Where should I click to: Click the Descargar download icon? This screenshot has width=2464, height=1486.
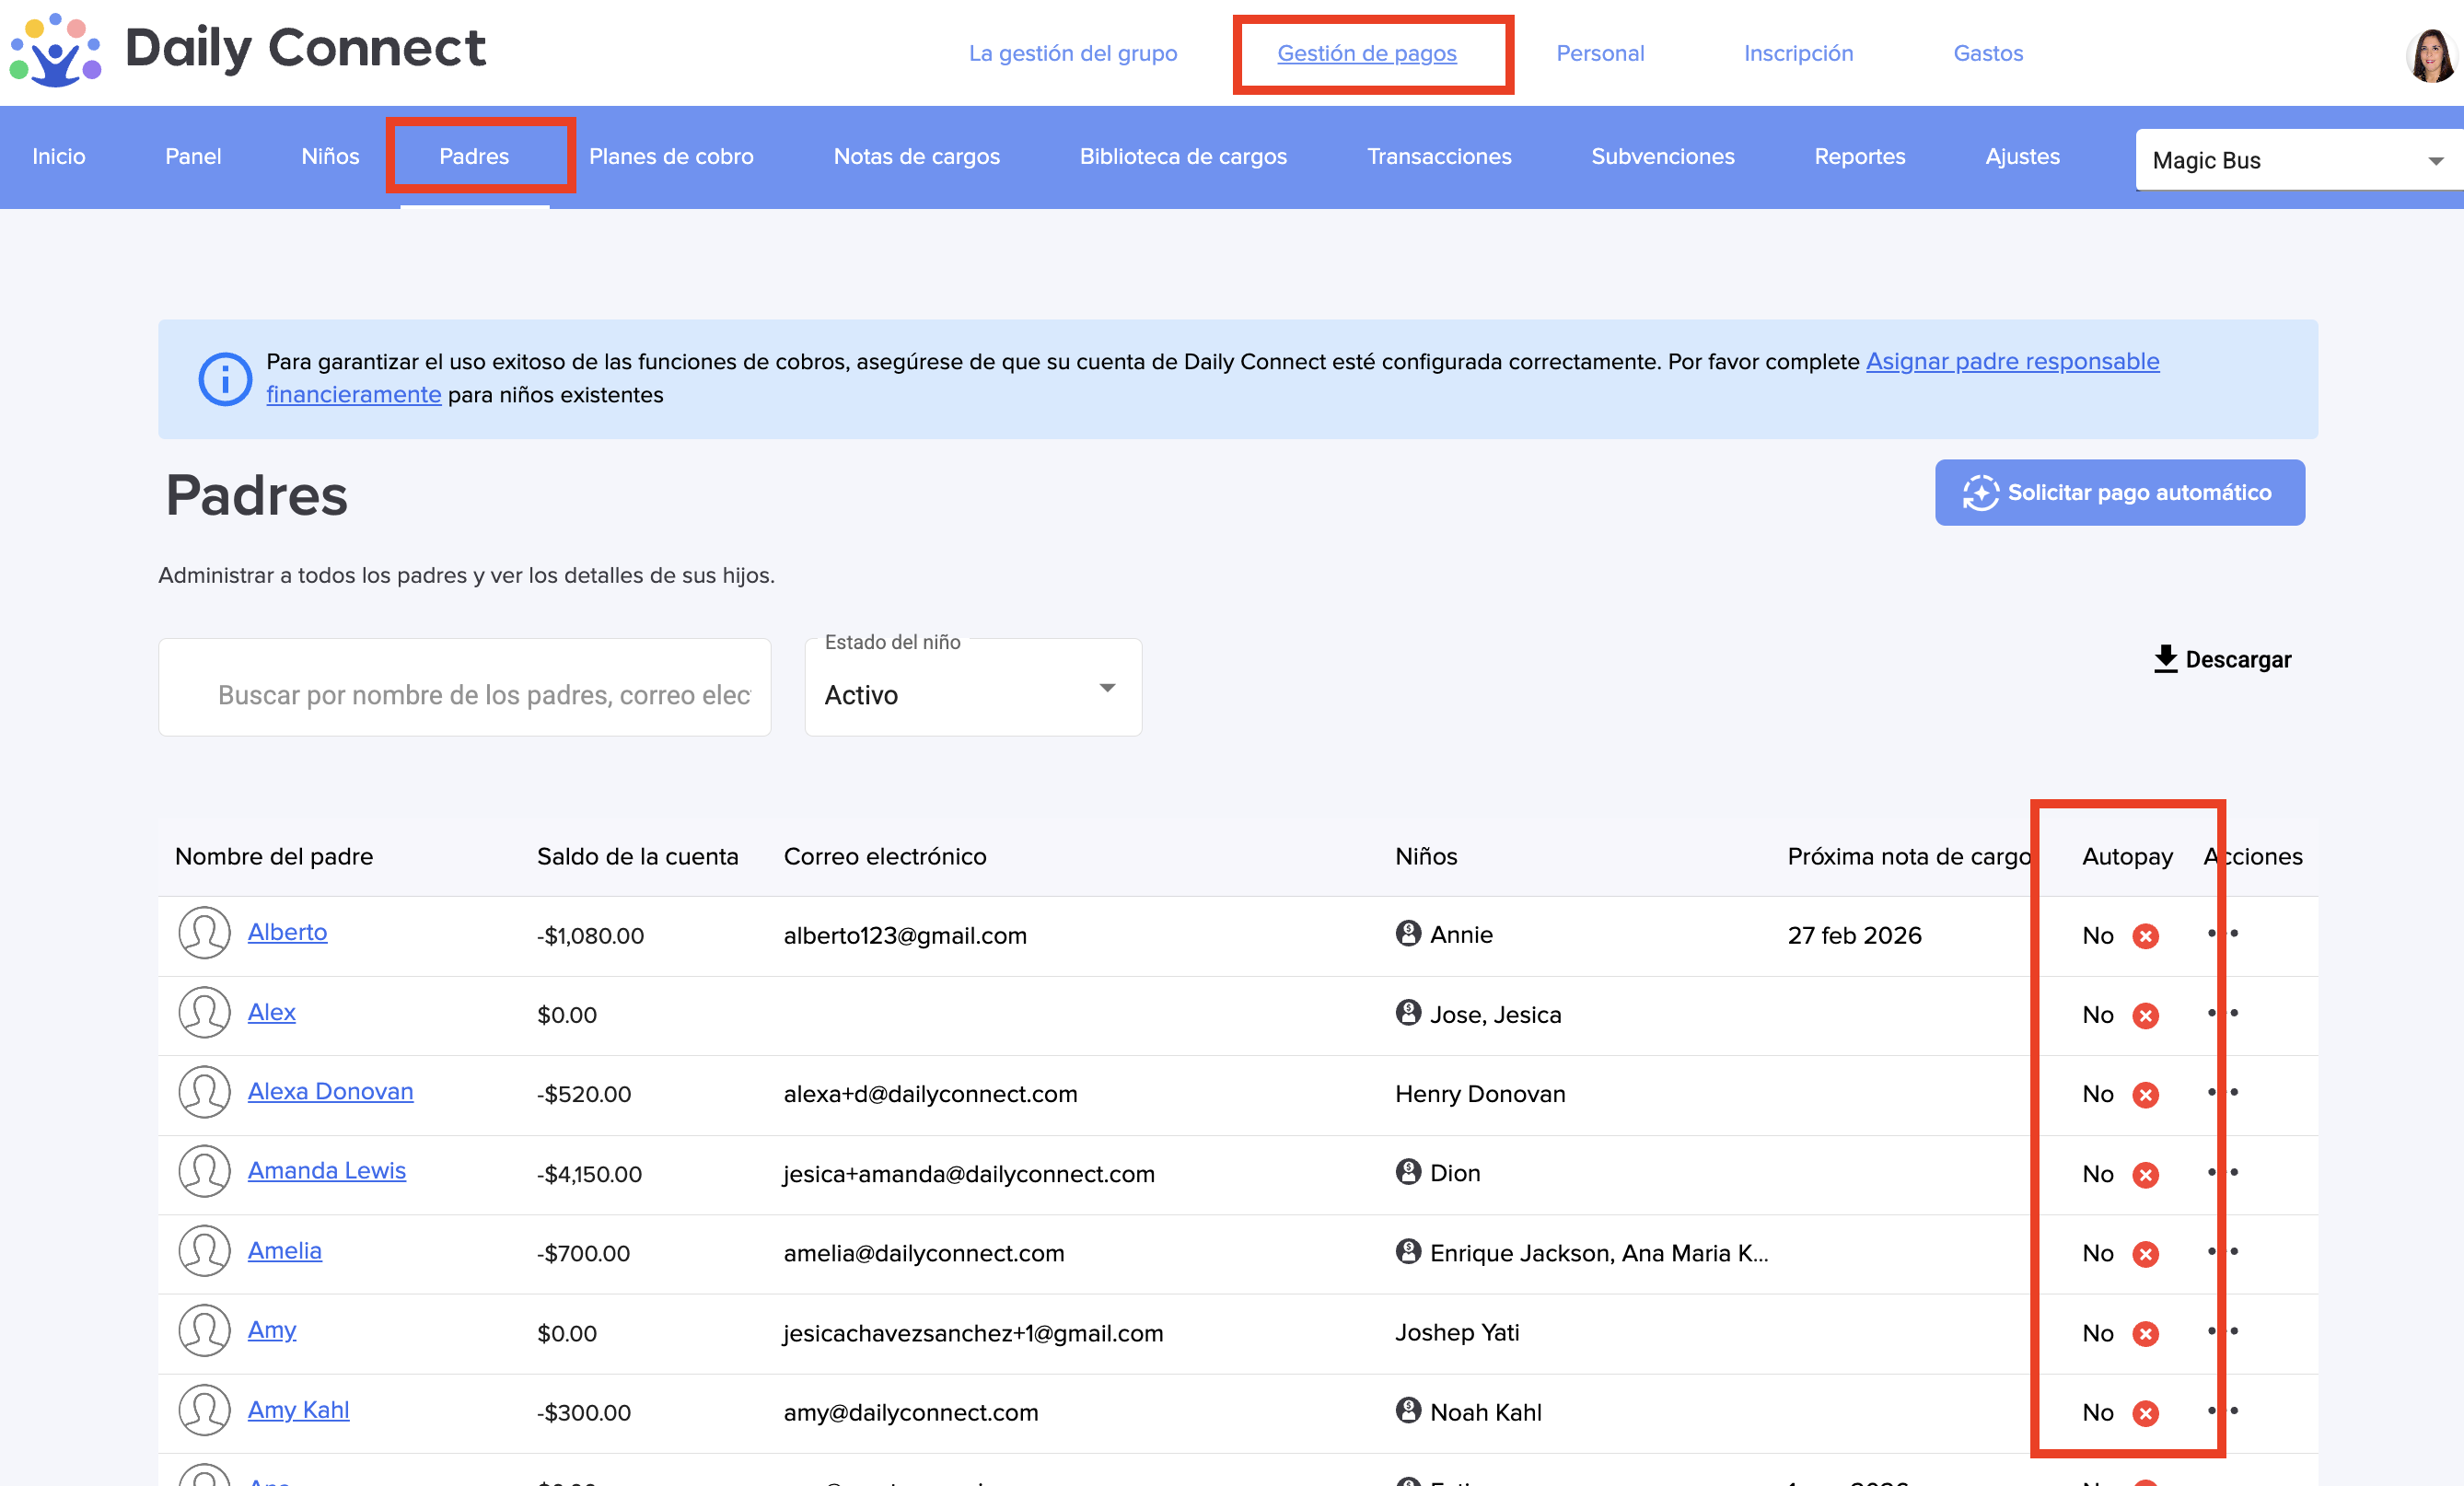[x=2165, y=659]
